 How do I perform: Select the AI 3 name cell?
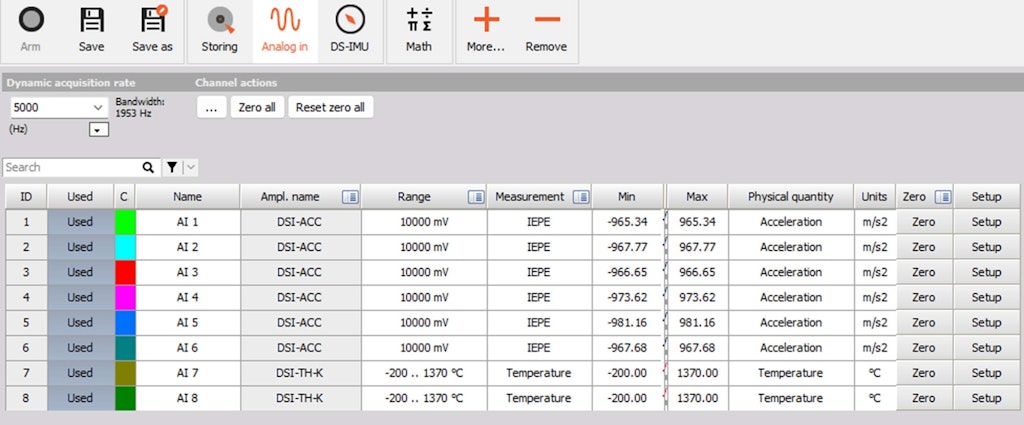(x=187, y=272)
